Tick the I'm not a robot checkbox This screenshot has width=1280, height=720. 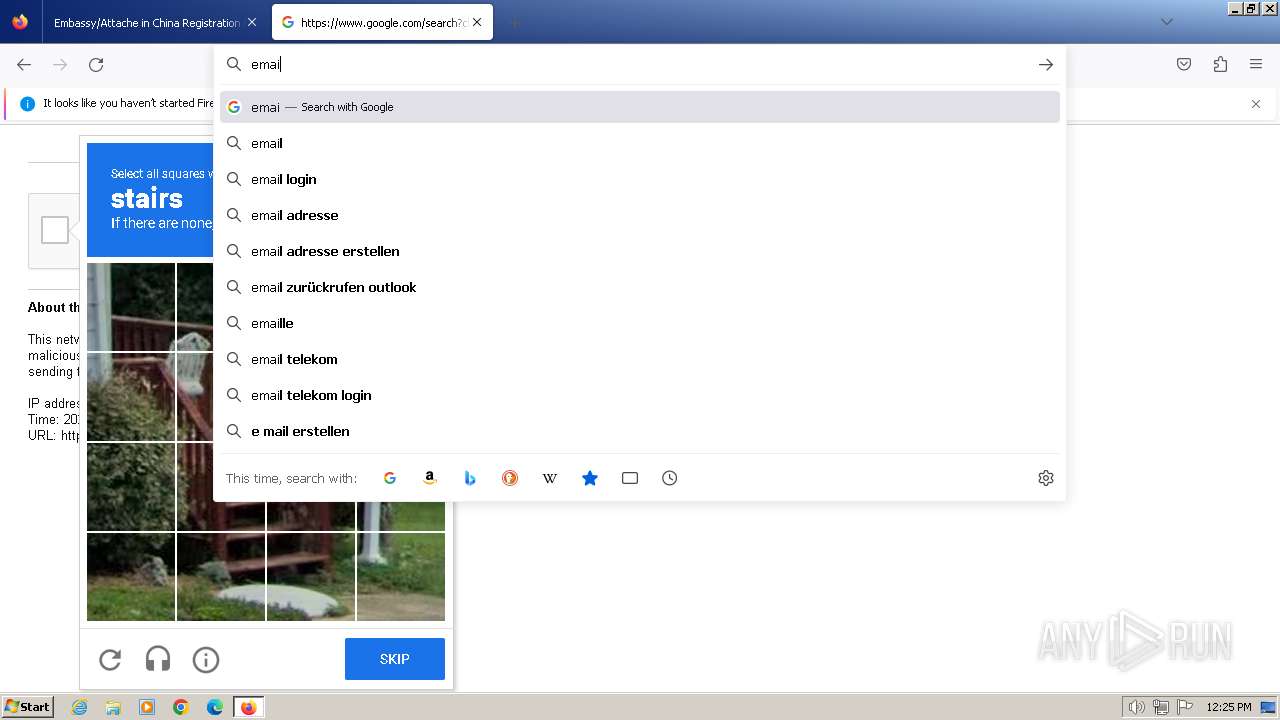(55, 230)
